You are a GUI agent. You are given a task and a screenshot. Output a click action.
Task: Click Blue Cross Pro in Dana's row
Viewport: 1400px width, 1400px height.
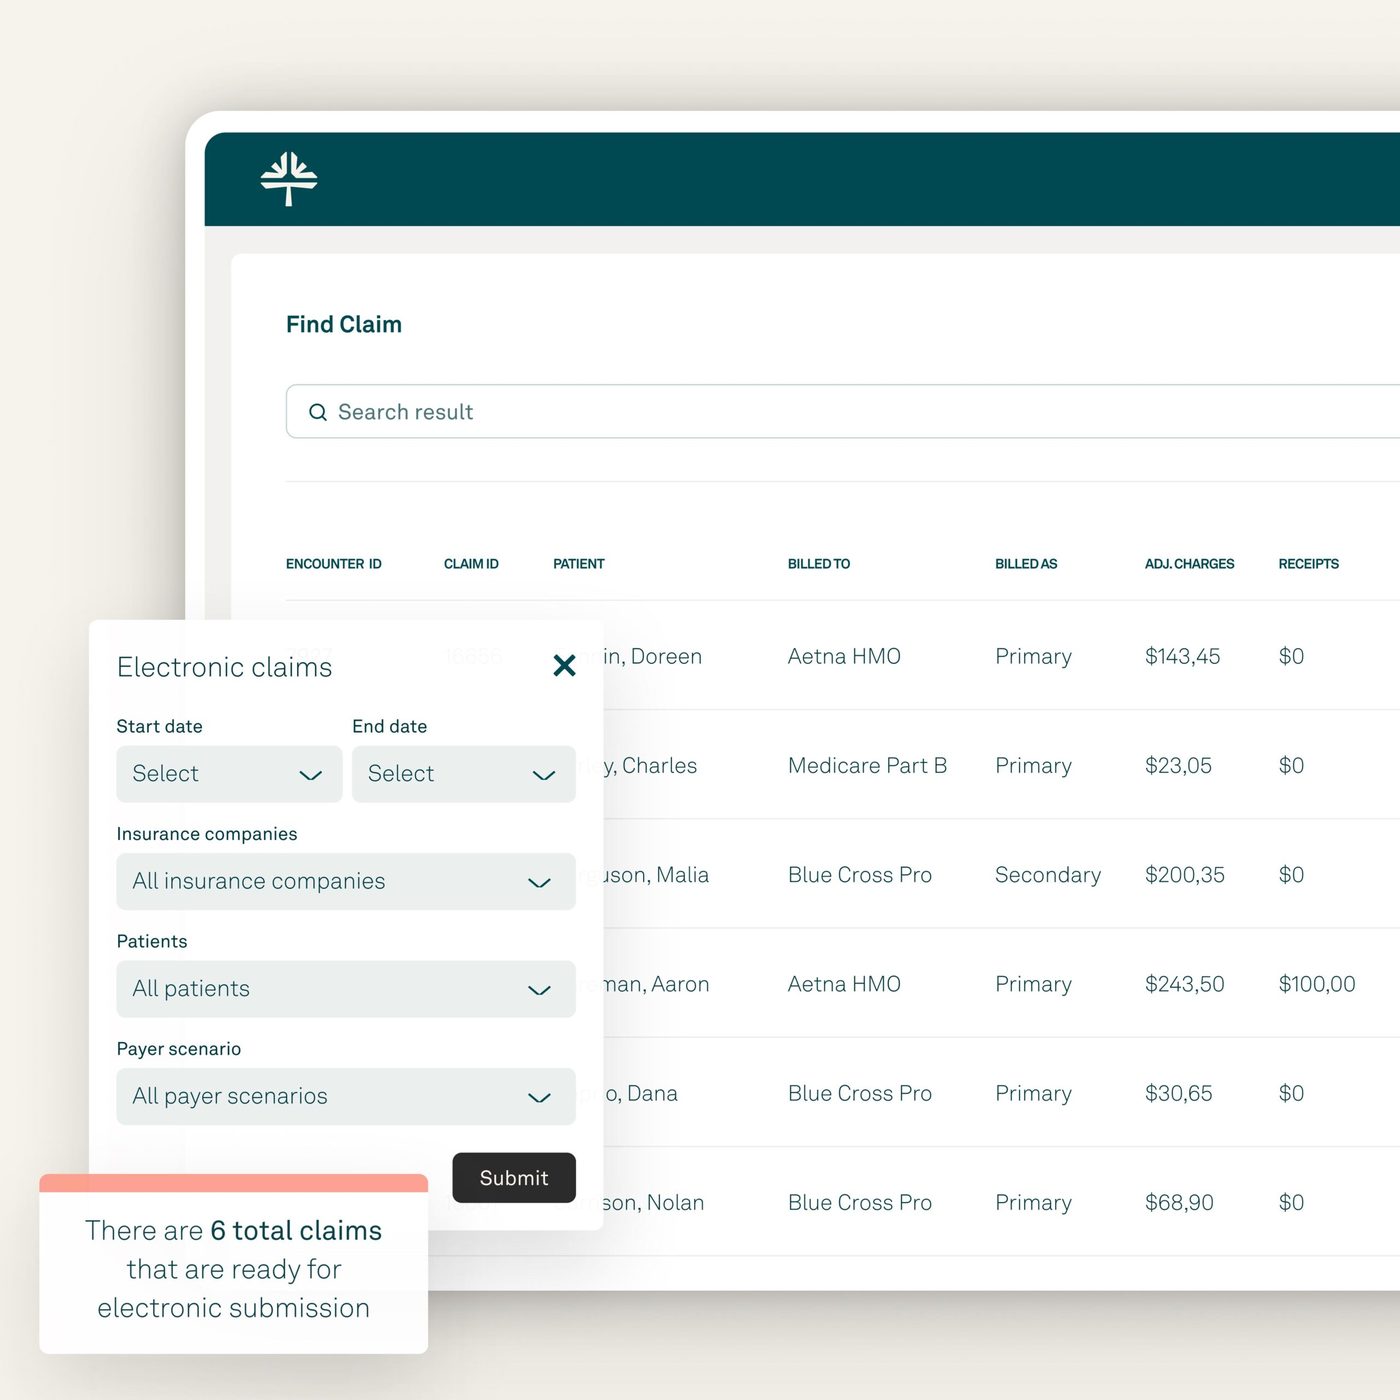click(x=860, y=1093)
